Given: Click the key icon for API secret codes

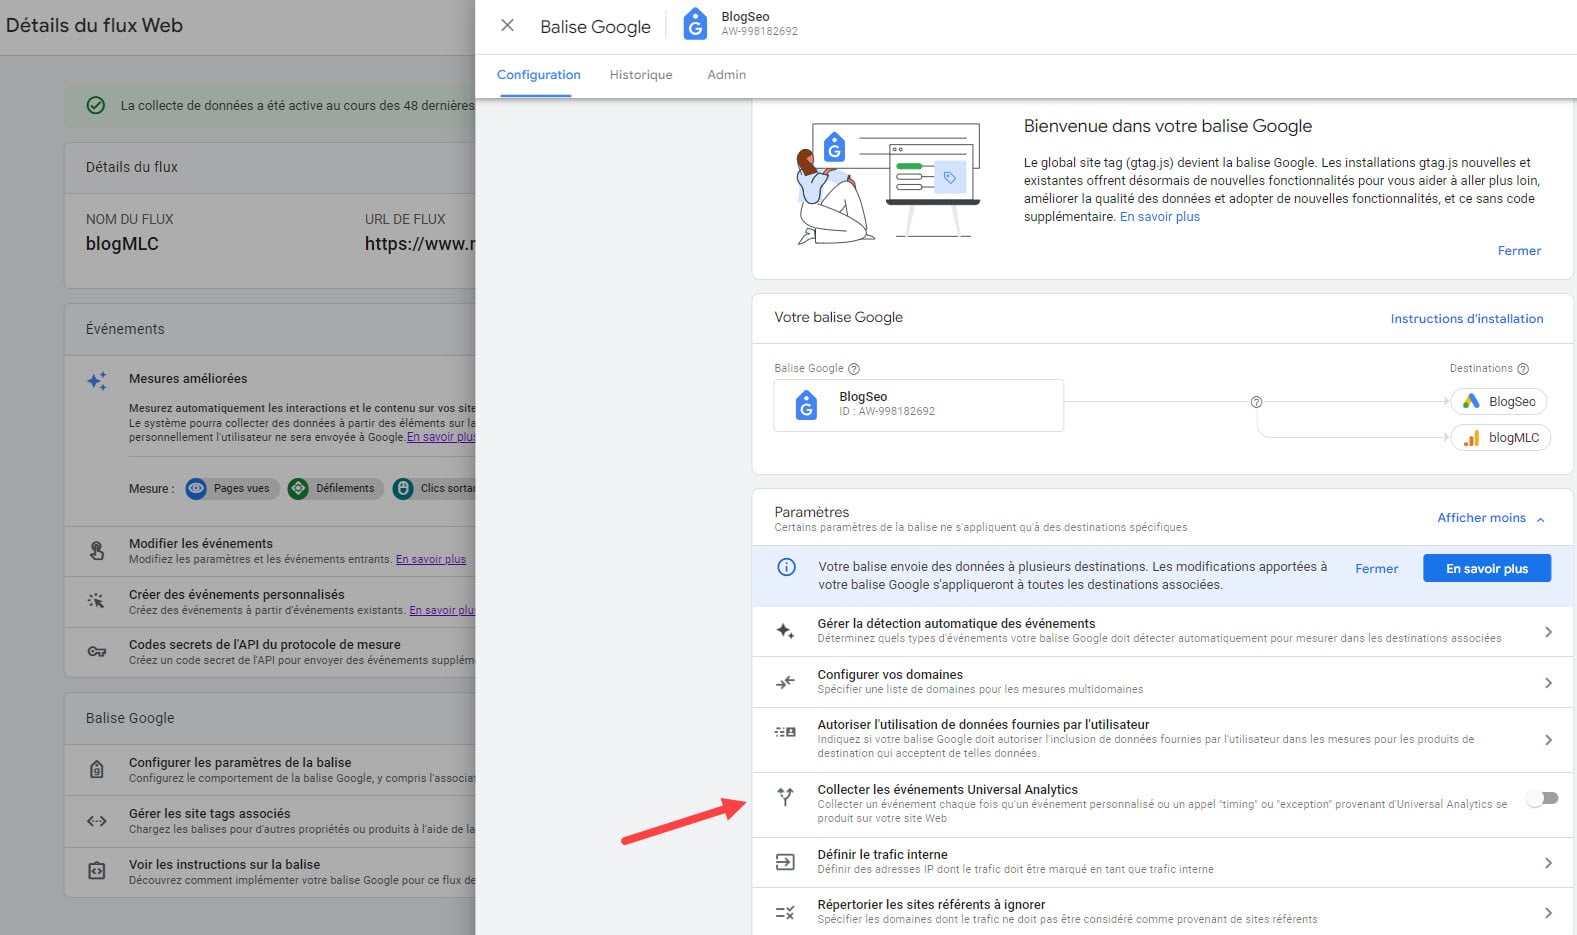Looking at the screenshot, I should (x=97, y=652).
